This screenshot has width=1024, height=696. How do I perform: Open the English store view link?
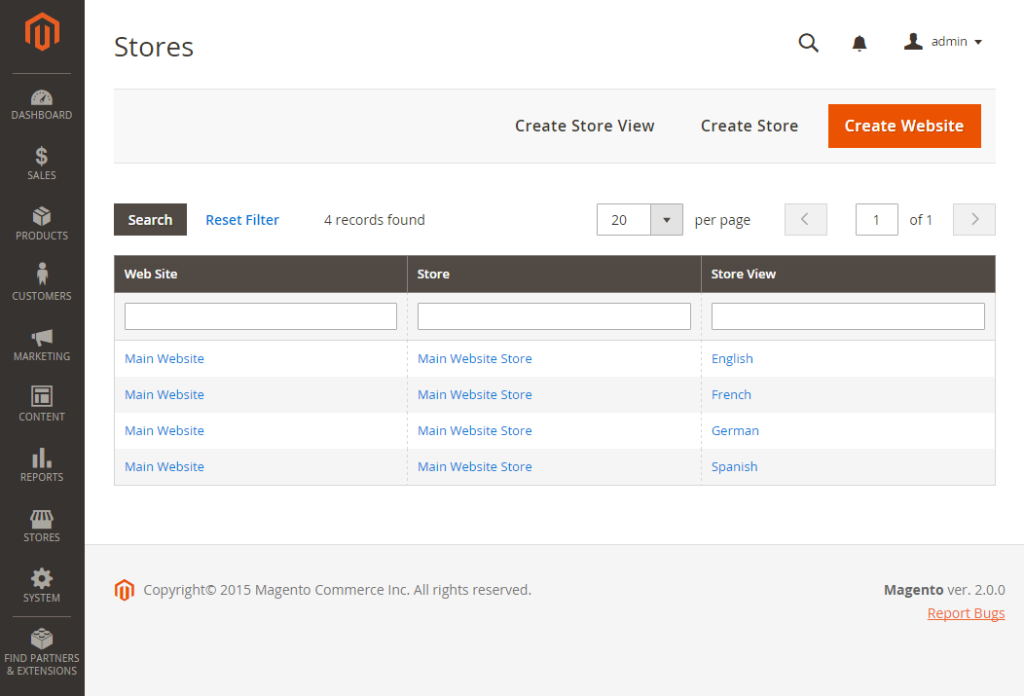click(x=732, y=358)
